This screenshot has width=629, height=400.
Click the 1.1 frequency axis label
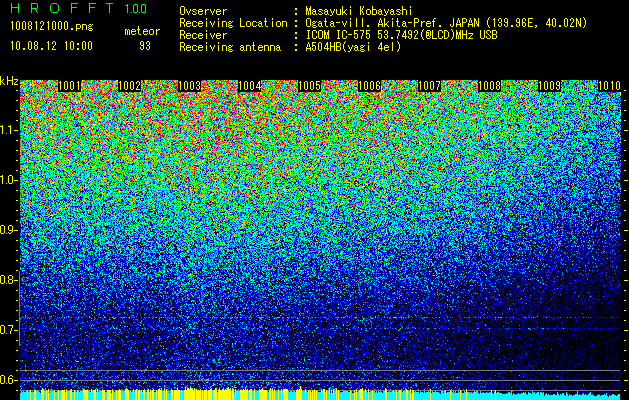8,130
